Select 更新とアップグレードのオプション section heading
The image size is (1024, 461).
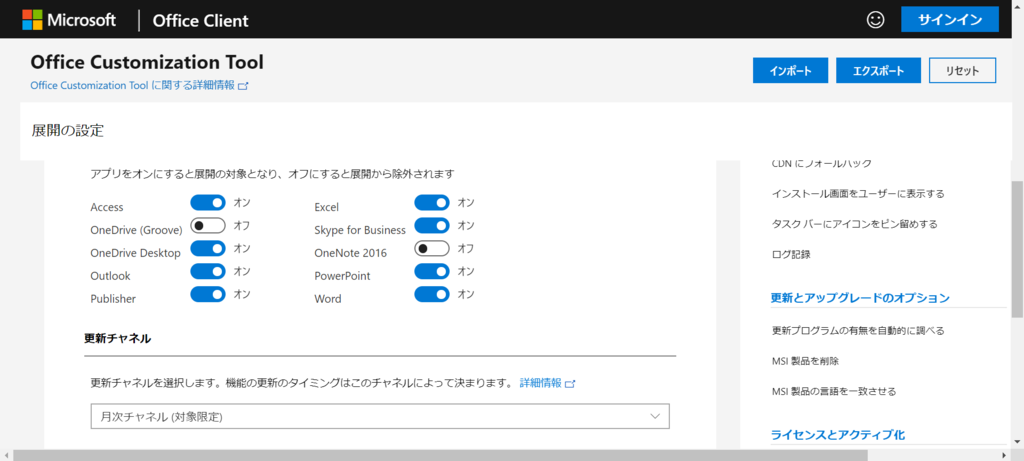point(860,298)
